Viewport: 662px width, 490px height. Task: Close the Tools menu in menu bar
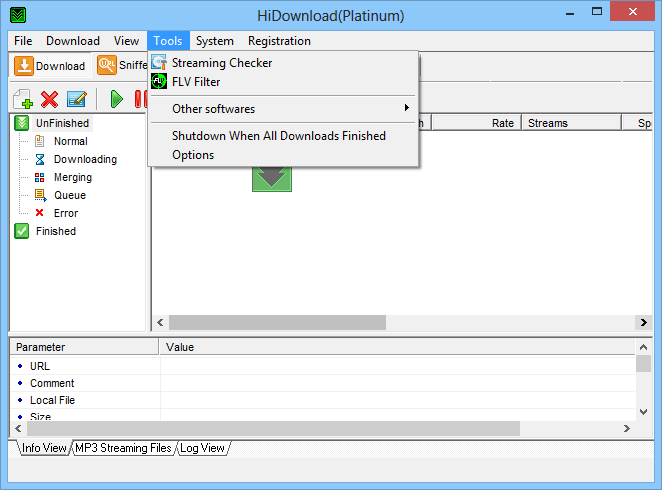[168, 41]
